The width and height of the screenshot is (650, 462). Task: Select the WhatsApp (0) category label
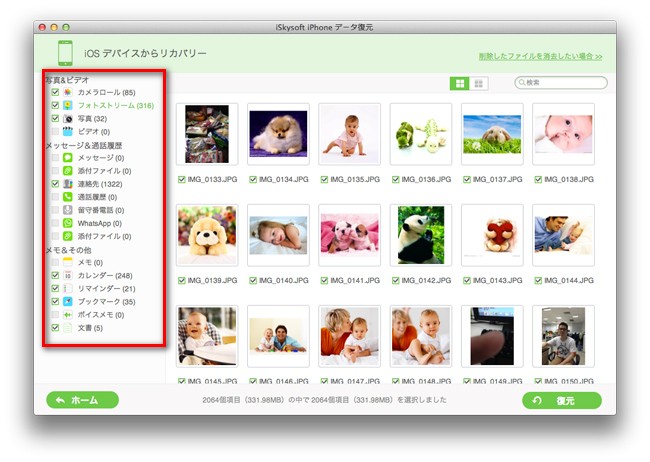[99, 223]
